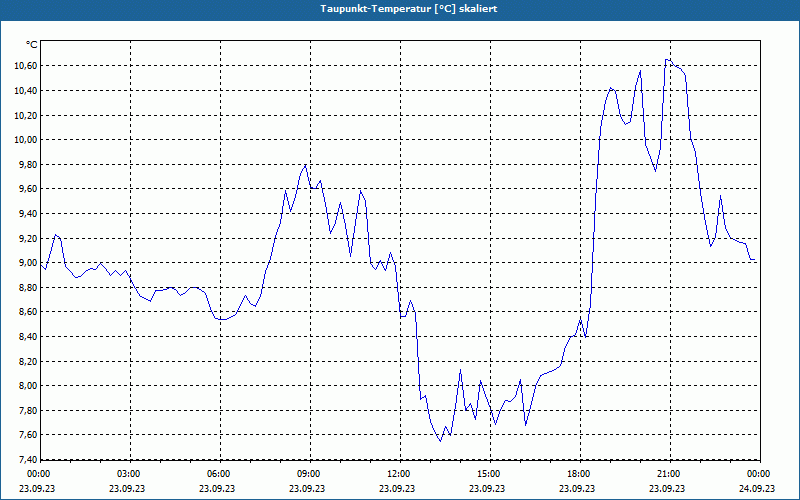The width and height of the screenshot is (800, 500).
Task: Click the °C unit label on the y-axis
Action: pyautogui.click(x=31, y=45)
